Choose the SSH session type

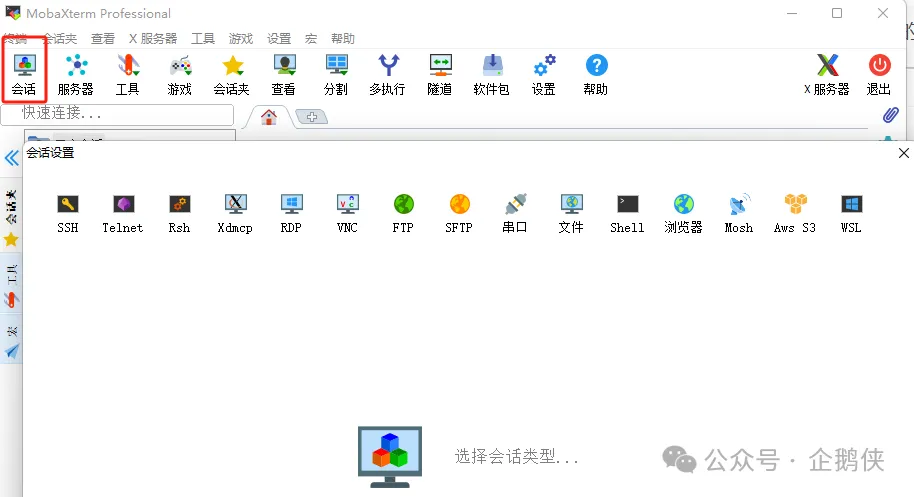(68, 214)
